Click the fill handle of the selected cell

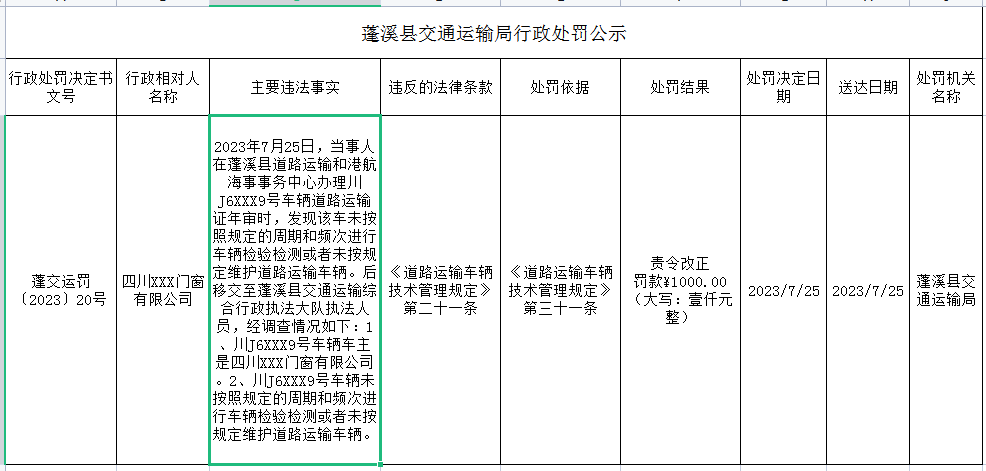coord(381,465)
